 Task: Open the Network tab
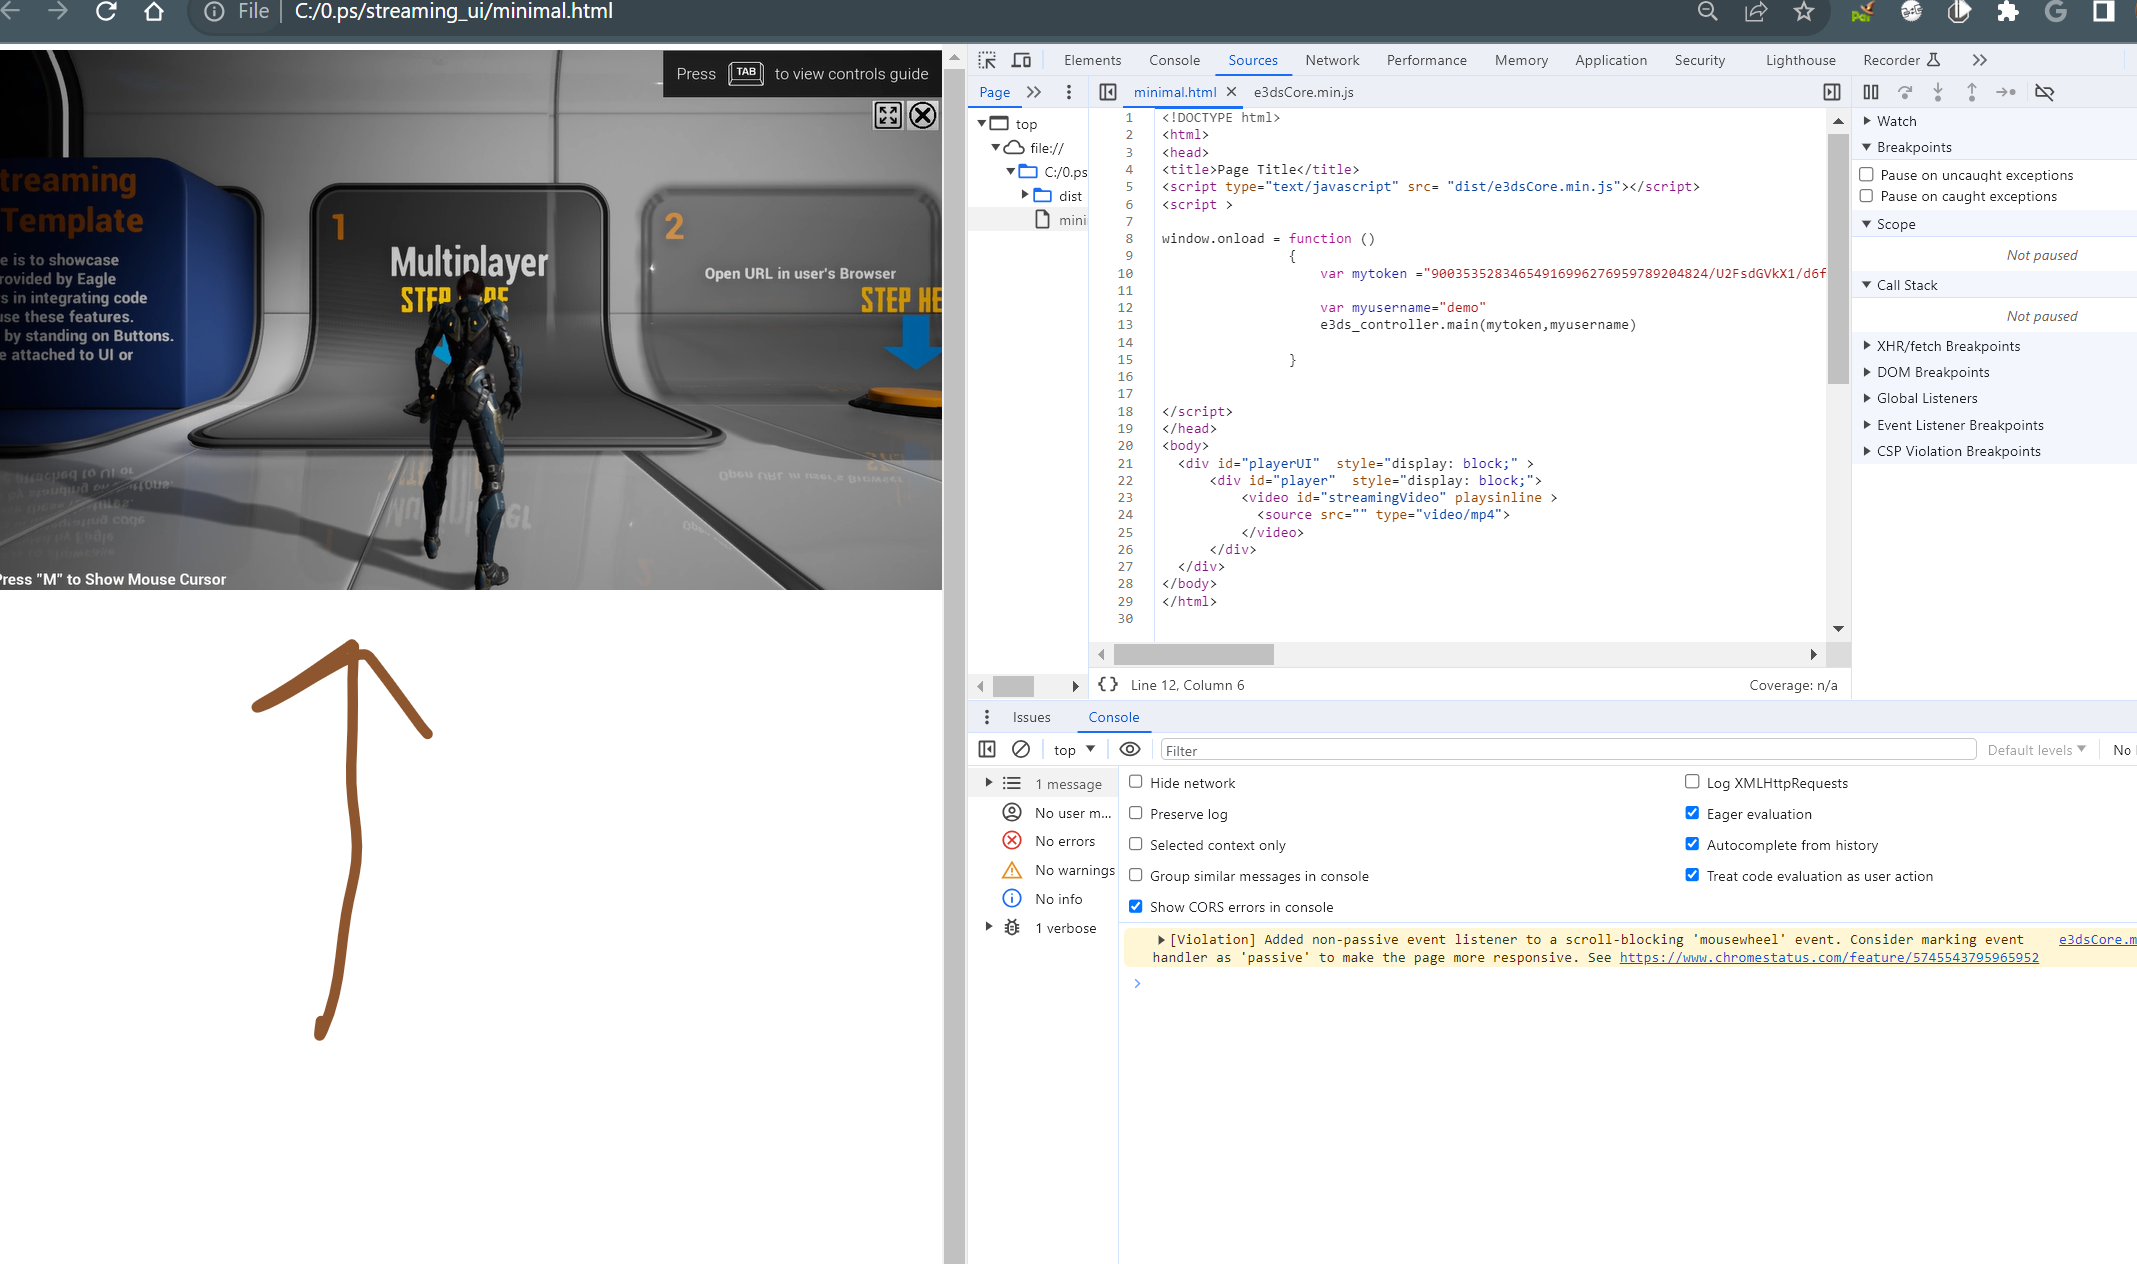point(1332,60)
